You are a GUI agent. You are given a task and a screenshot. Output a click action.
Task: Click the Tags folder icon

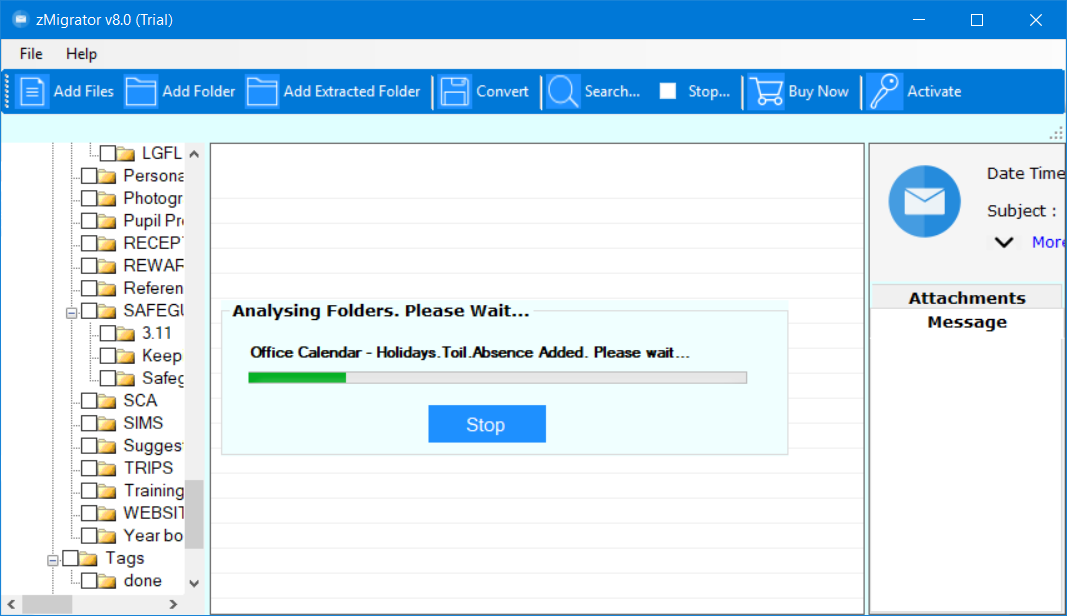88,558
